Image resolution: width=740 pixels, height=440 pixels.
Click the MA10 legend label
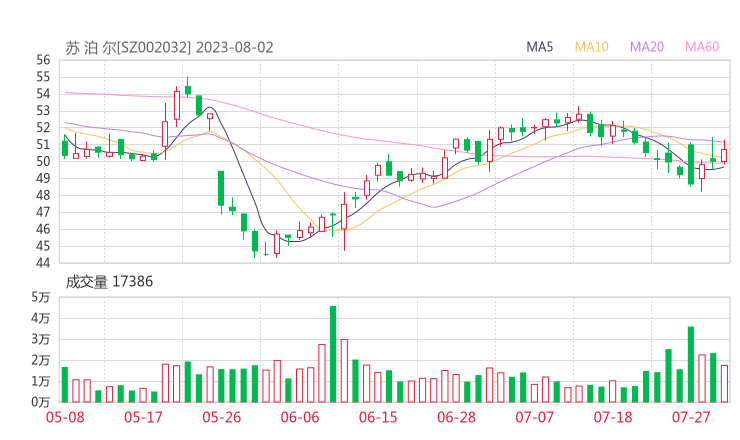(591, 47)
